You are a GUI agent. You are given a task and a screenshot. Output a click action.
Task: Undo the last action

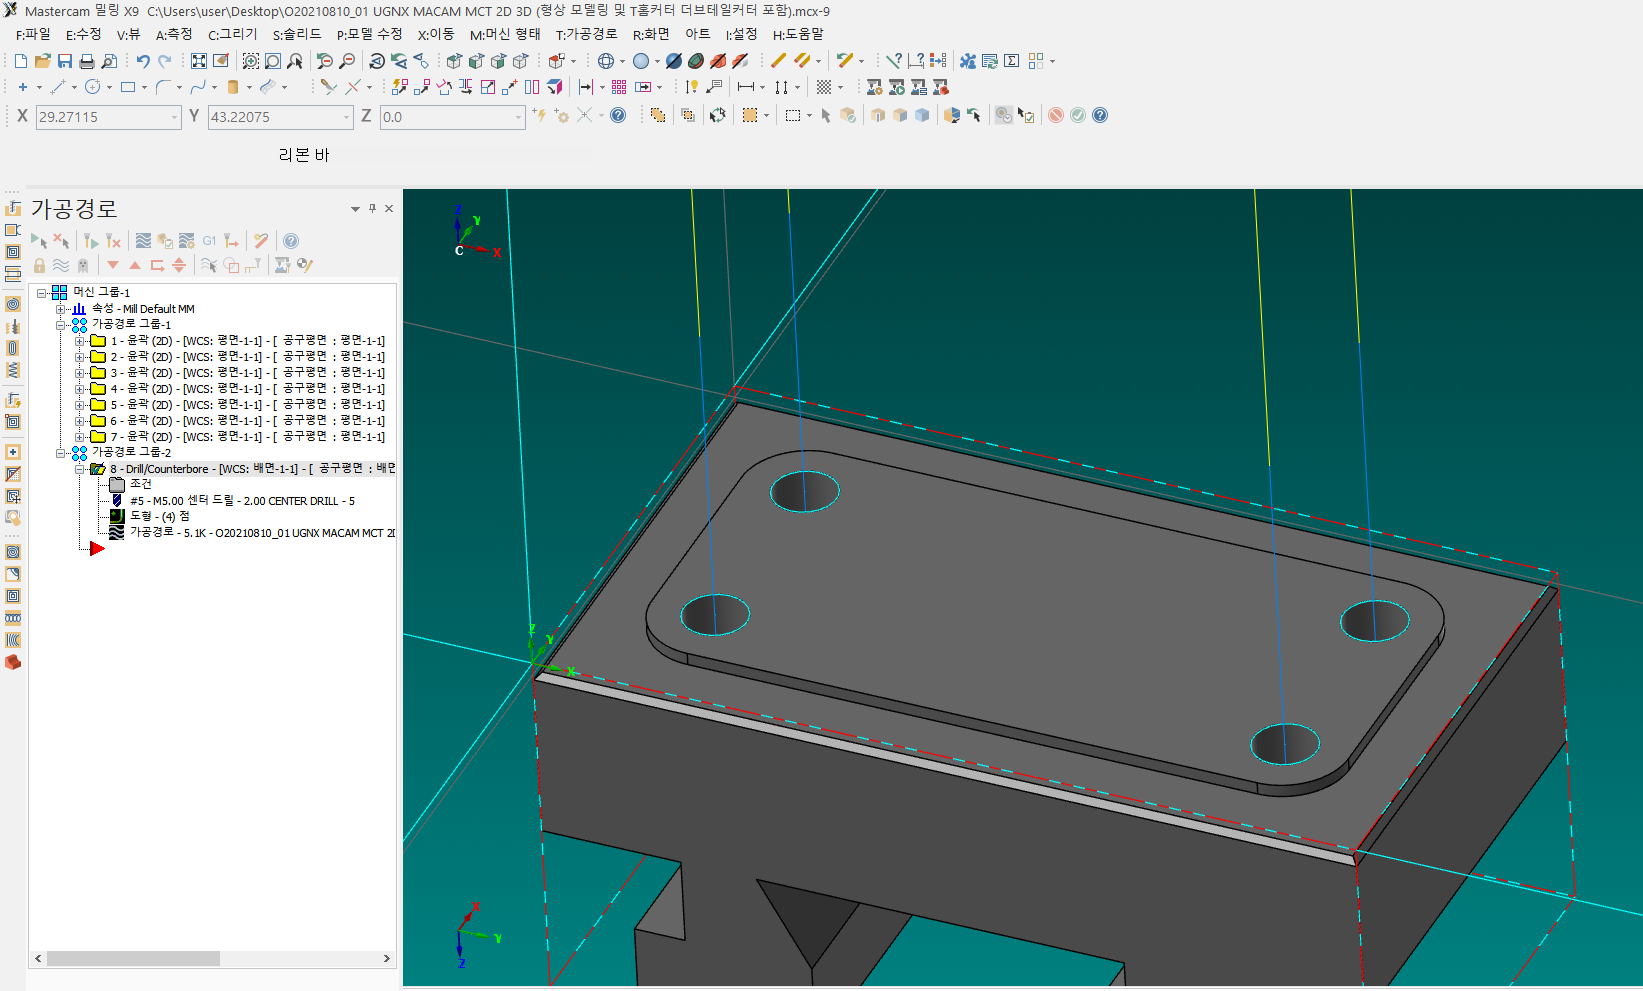pyautogui.click(x=143, y=61)
